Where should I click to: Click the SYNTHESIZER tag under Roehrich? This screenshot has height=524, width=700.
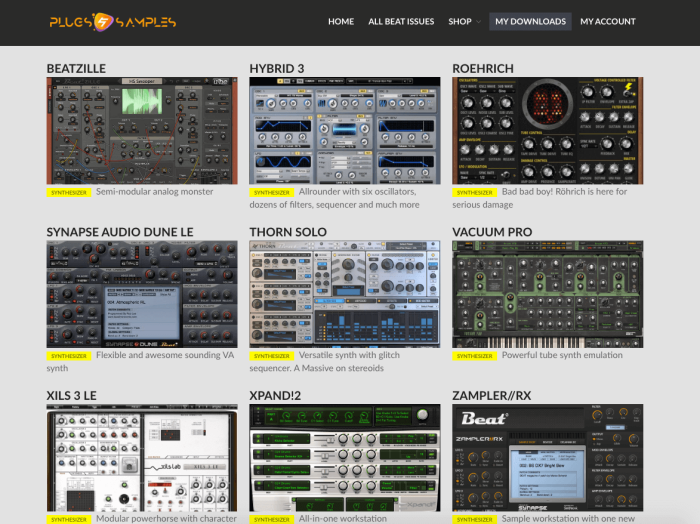point(475,192)
